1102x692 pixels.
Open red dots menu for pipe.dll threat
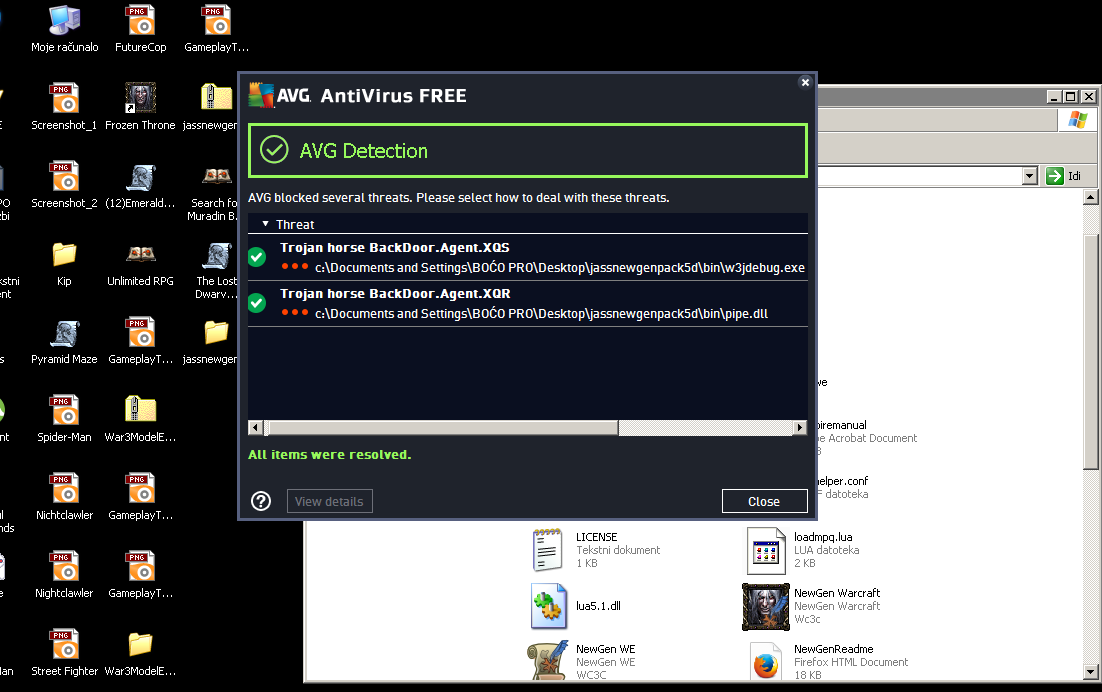click(294, 313)
